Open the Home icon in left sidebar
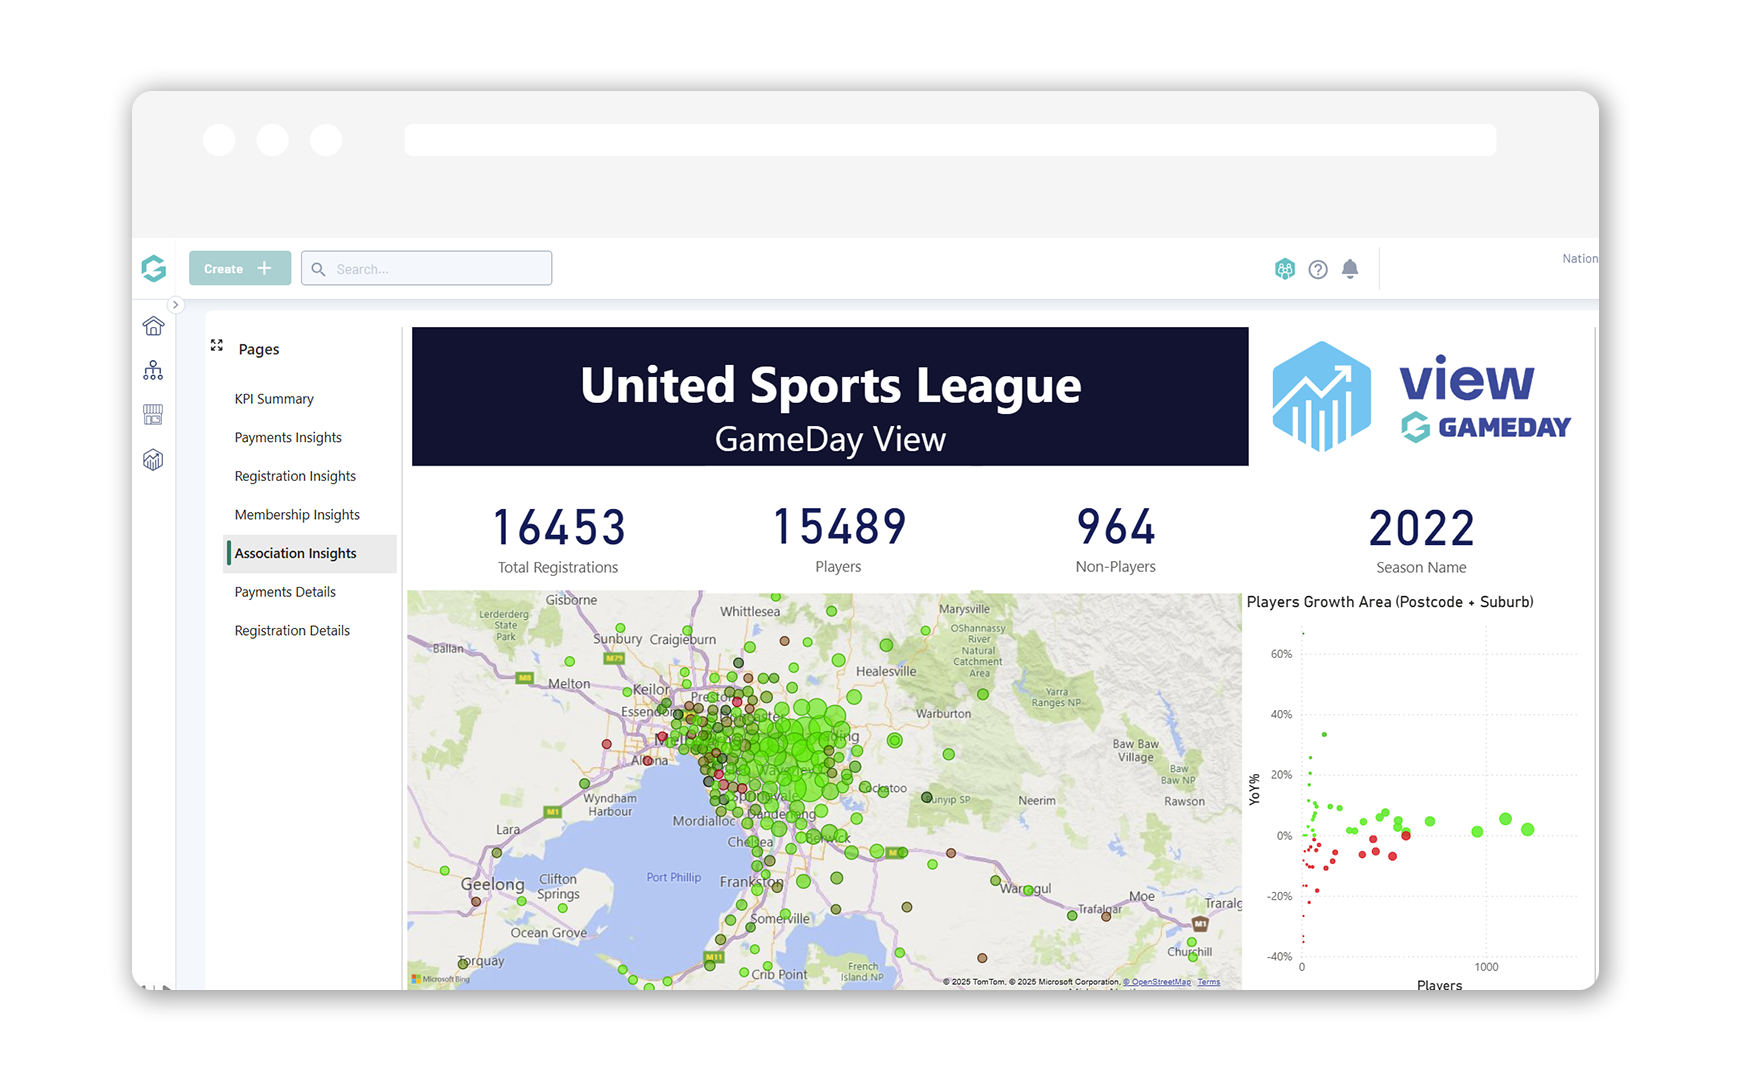1743x1076 pixels. coord(153,326)
